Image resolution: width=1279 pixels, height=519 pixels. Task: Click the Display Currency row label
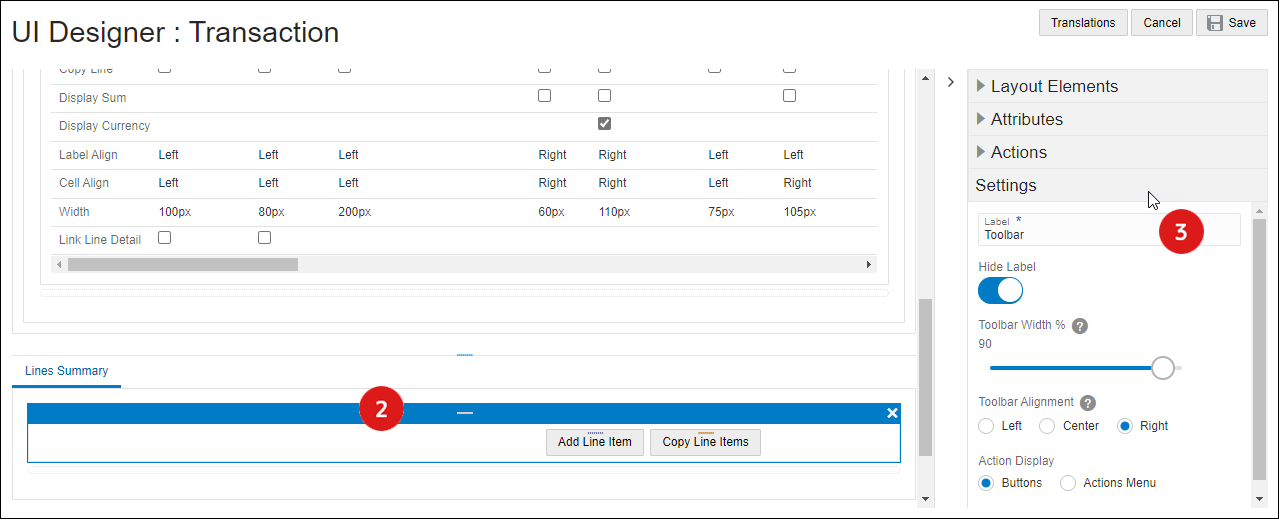[104, 126]
